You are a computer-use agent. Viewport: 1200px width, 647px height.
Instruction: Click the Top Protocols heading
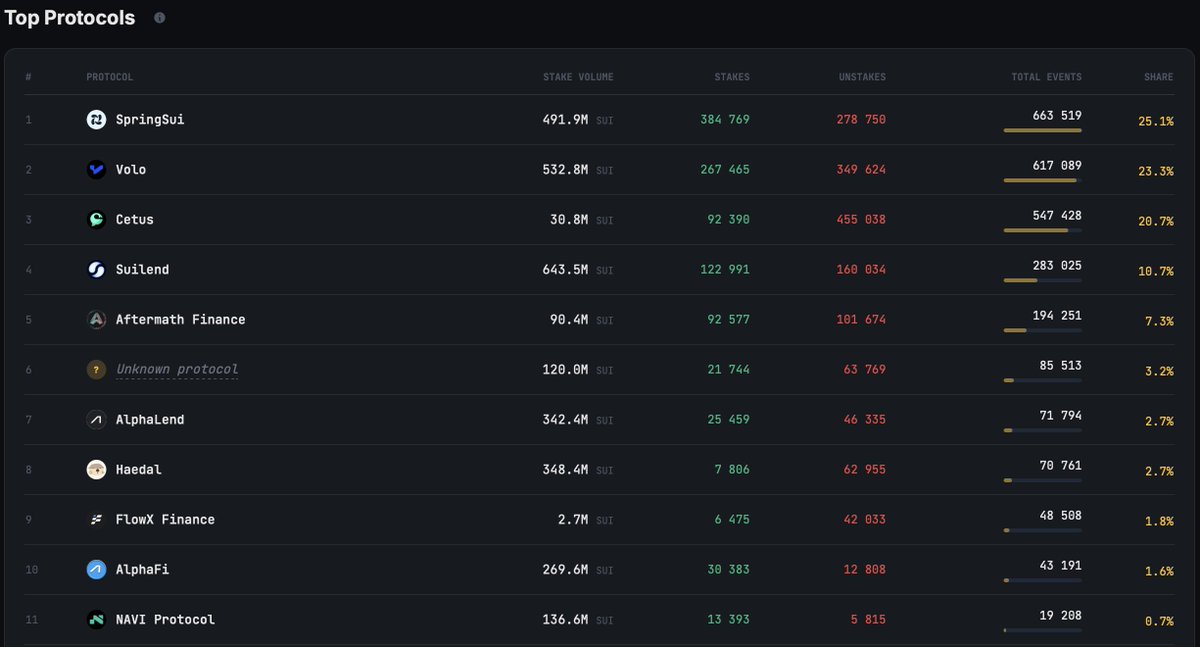[70, 18]
